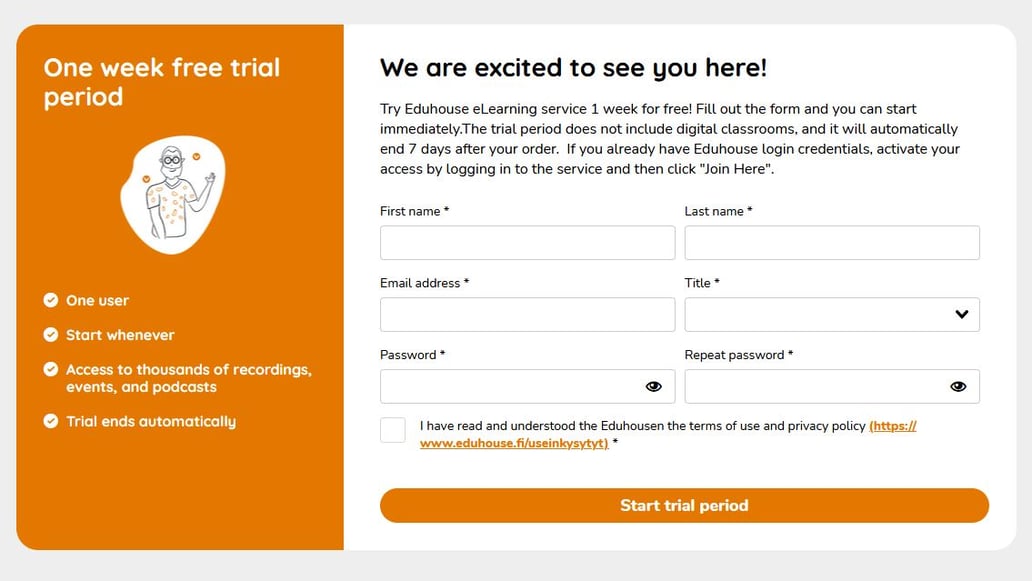Click the Start whenever checkmark icon
This screenshot has width=1032, height=581.
(x=51, y=335)
